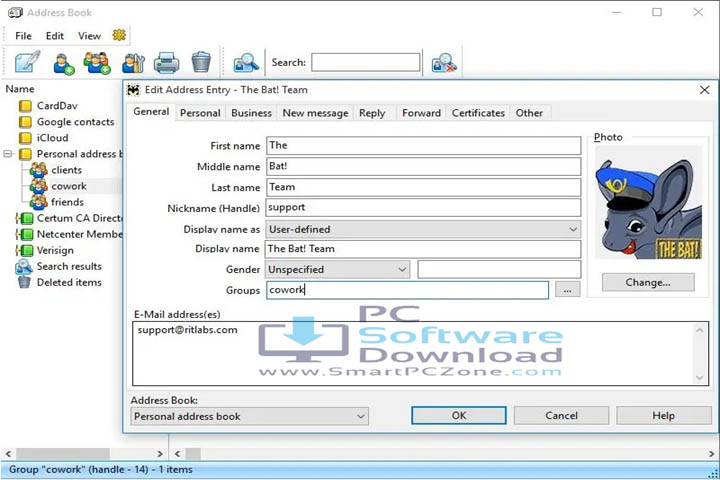Viewport: 720px width, 480px height.
Task: Close the Edit Address Entry dialog
Action: coord(704,90)
